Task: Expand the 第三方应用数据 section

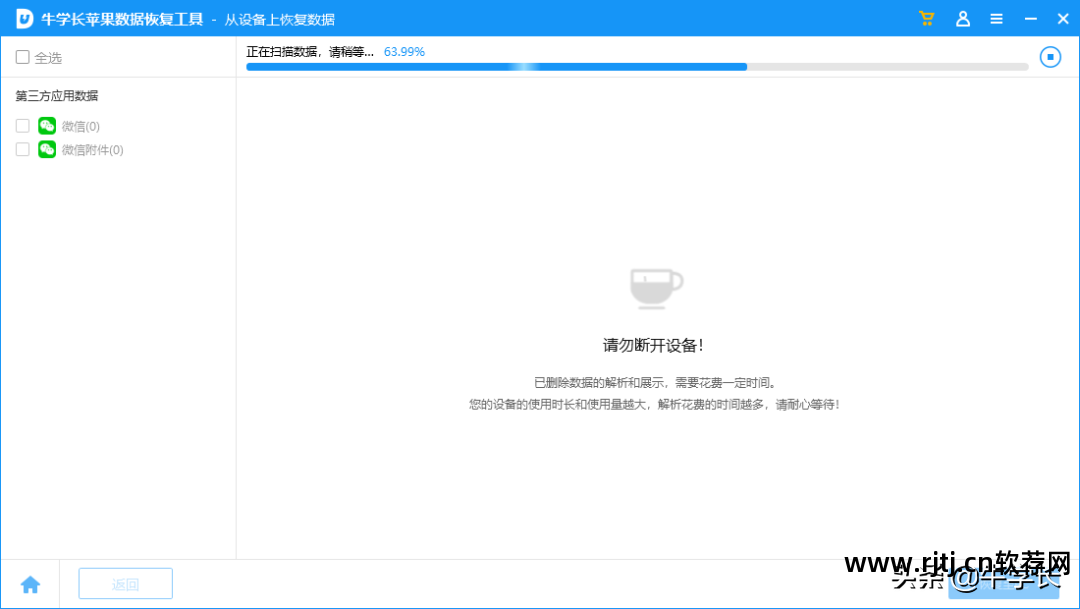Action: pyautogui.click(x=56, y=95)
